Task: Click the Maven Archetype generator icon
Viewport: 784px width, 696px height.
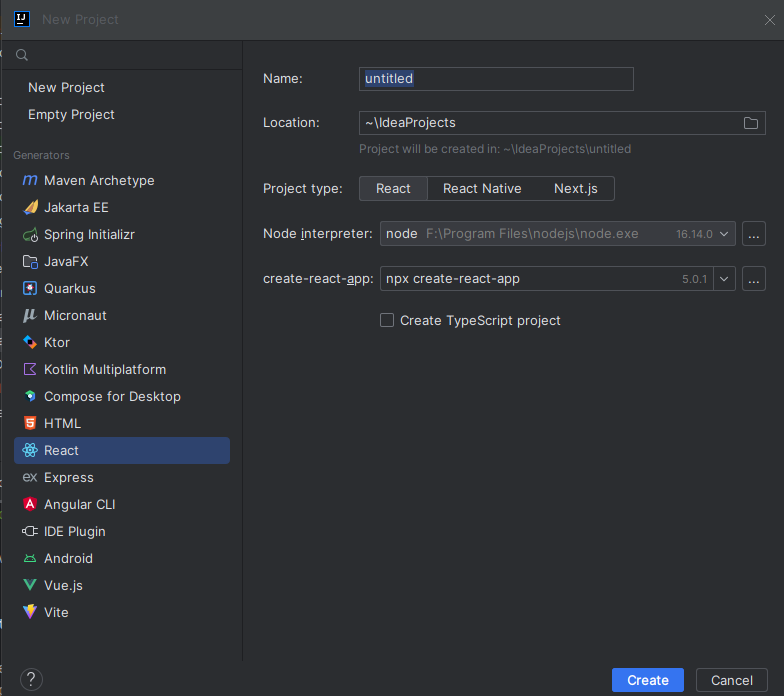Action: (30, 180)
